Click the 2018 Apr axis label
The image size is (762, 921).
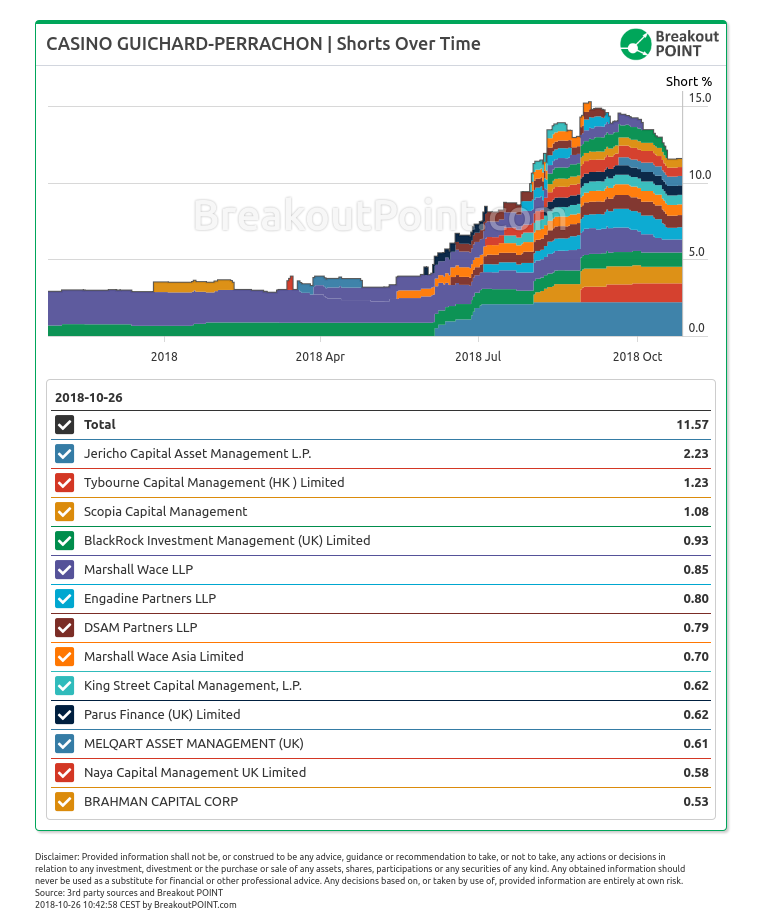click(x=320, y=357)
